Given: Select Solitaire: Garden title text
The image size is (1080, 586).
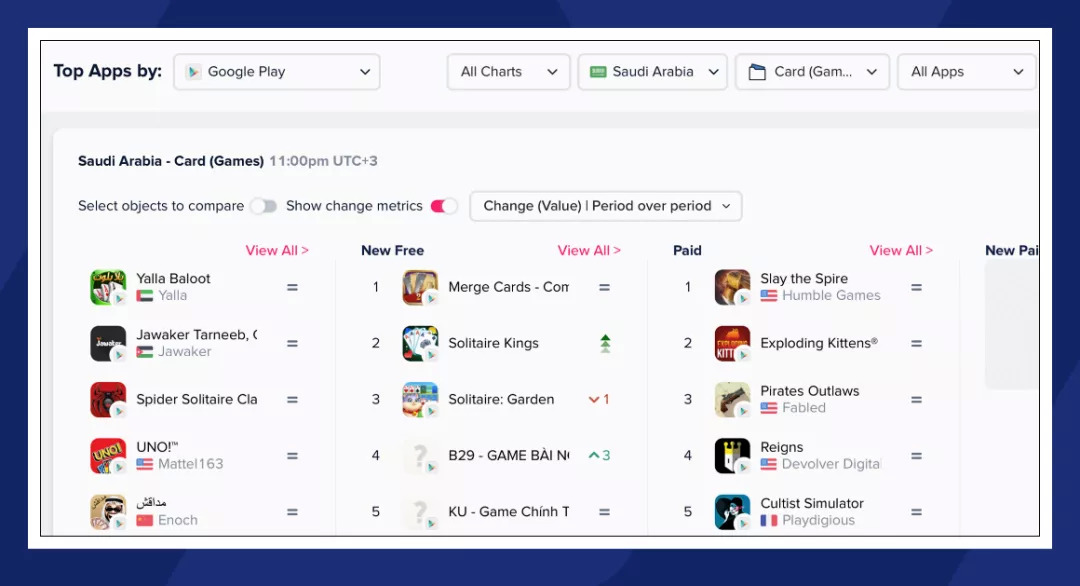Looking at the screenshot, I should (x=501, y=399).
